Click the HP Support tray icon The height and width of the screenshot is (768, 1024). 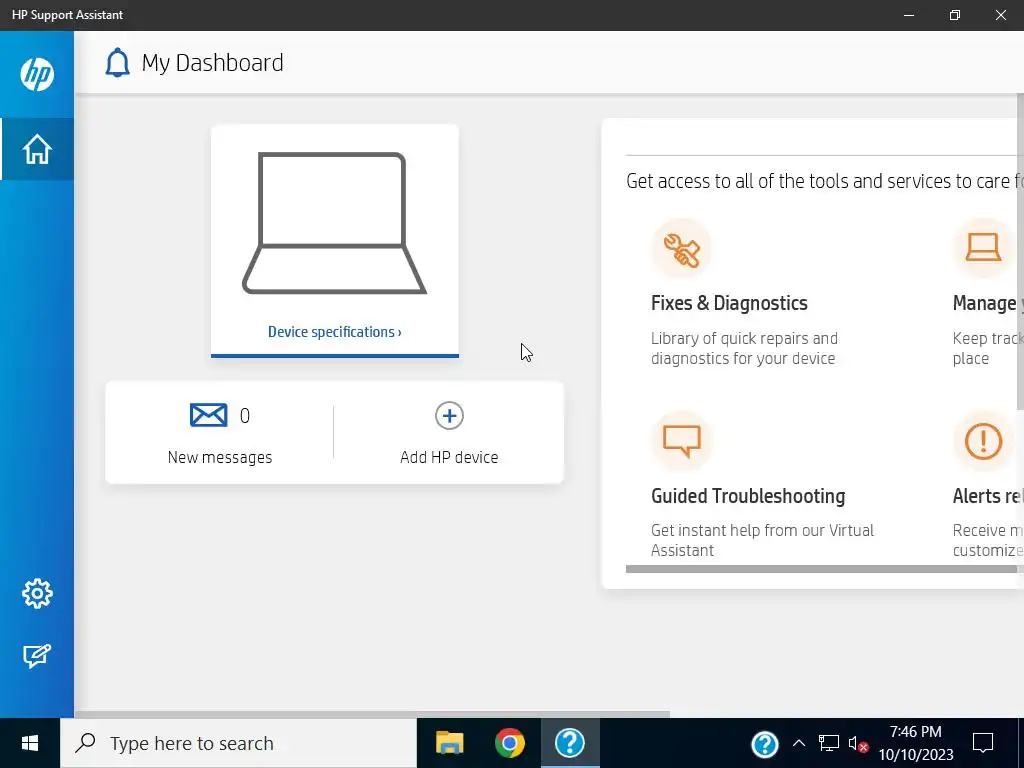[x=765, y=744]
